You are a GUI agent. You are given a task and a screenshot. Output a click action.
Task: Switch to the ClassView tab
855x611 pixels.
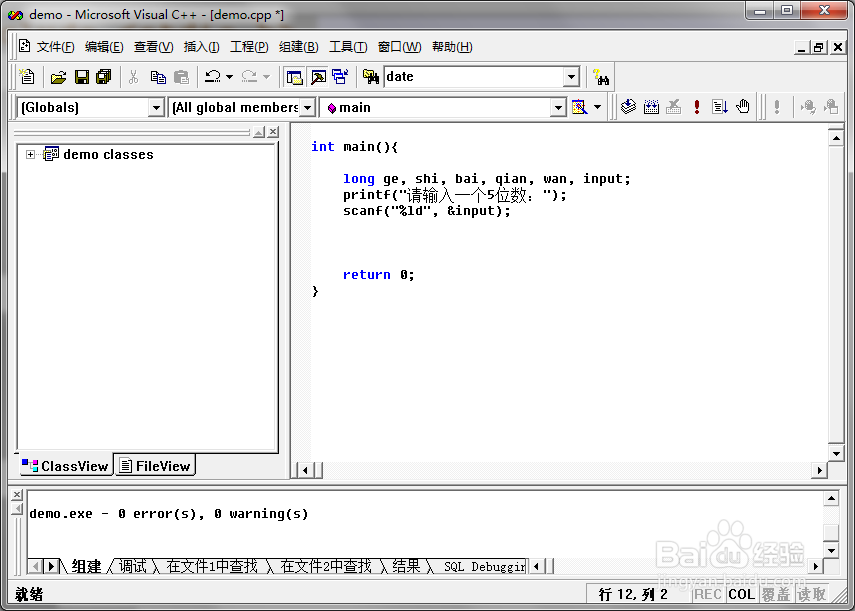[x=65, y=466]
